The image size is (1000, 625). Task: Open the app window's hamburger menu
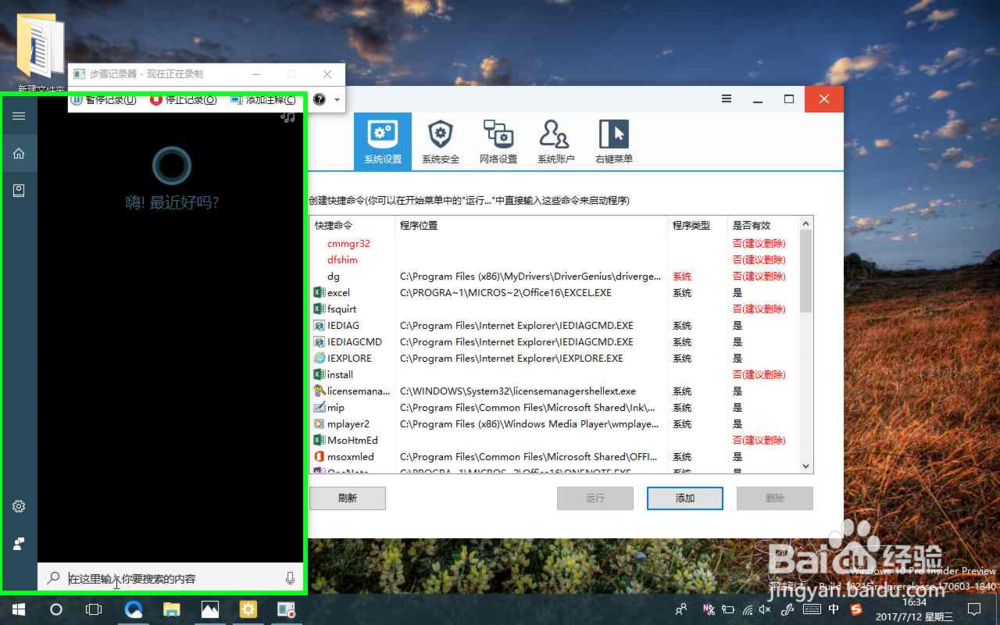pos(725,99)
